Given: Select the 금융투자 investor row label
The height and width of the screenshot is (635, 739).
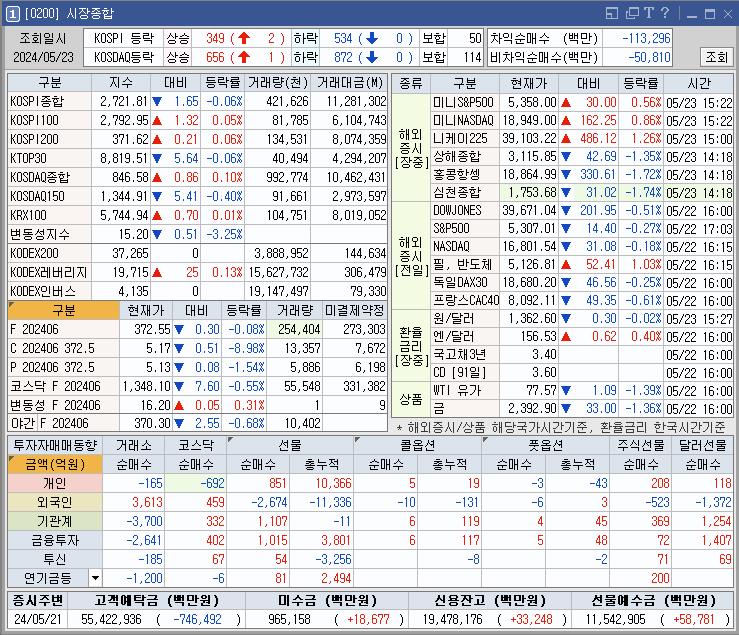Looking at the screenshot, I should point(55,540).
